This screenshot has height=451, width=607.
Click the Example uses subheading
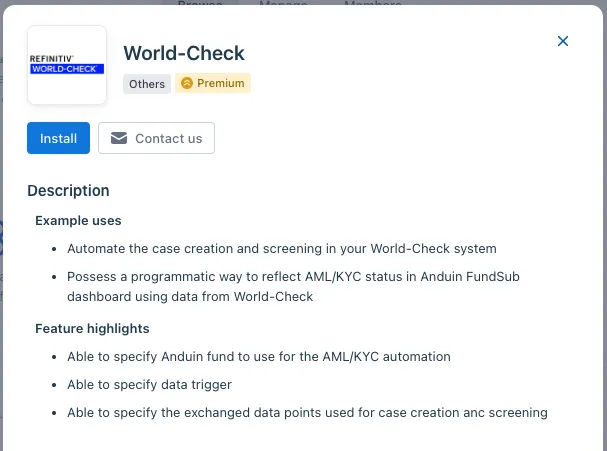coord(78,221)
